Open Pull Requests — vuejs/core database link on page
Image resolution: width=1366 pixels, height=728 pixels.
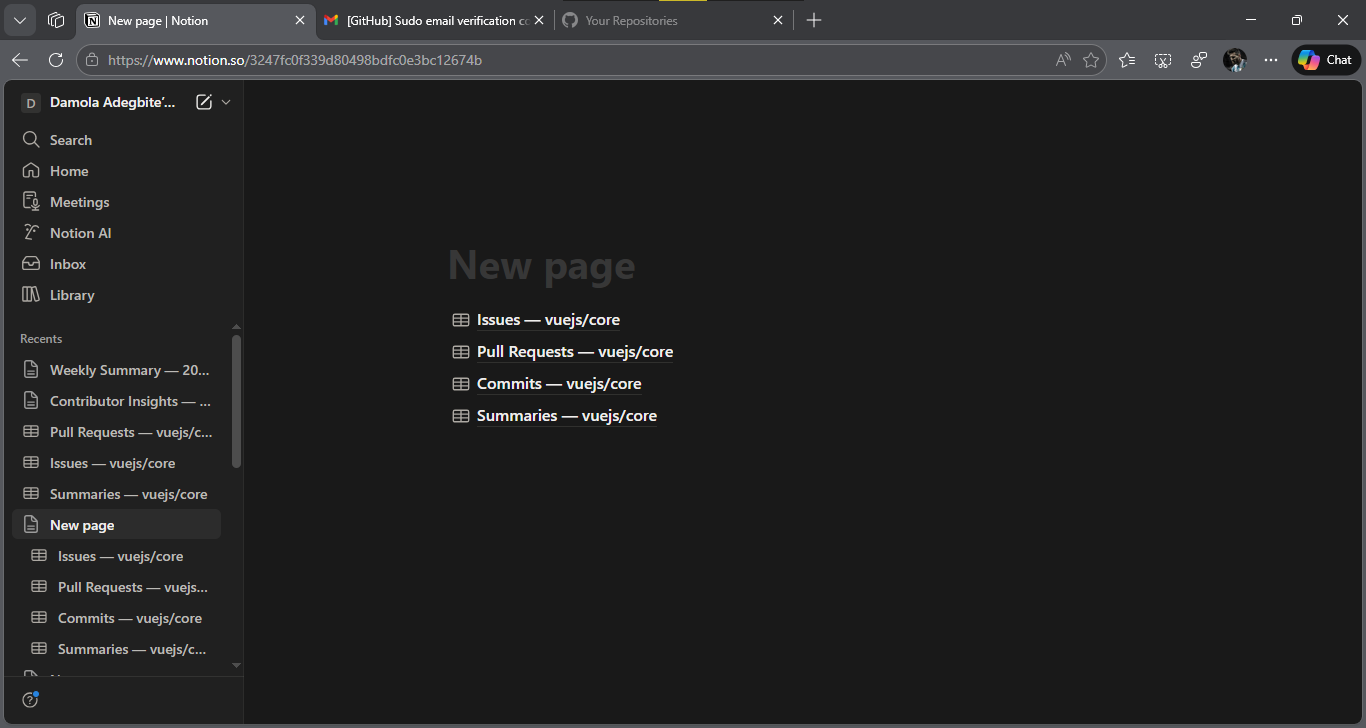tap(575, 352)
